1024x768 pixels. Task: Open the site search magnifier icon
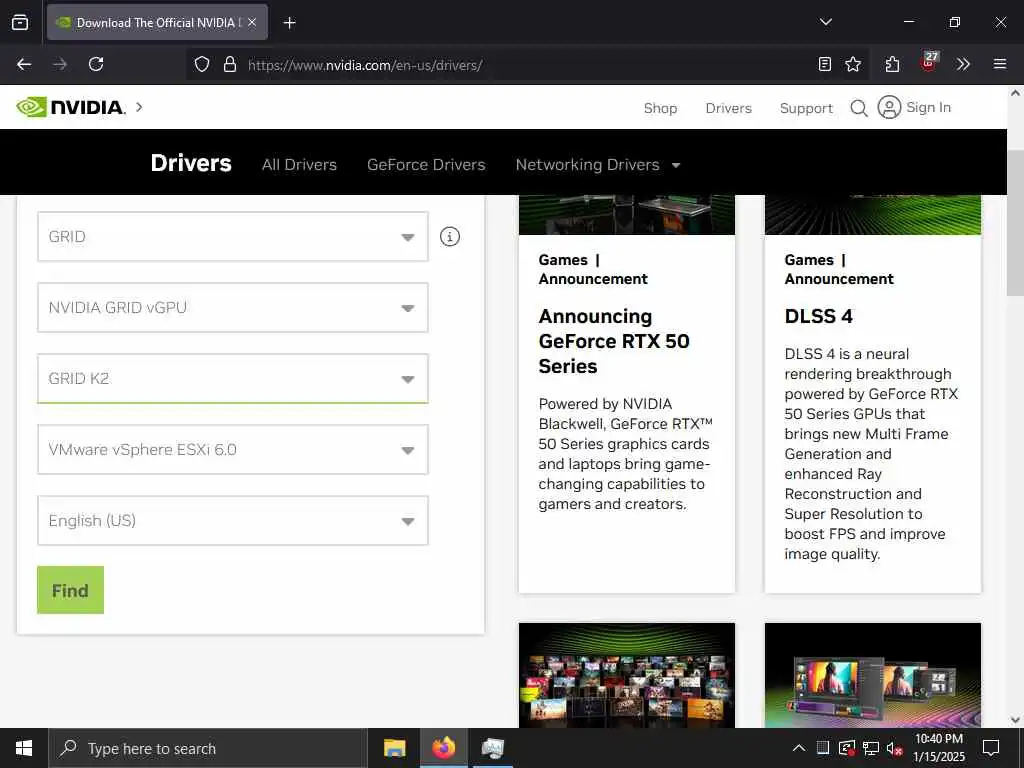(859, 108)
